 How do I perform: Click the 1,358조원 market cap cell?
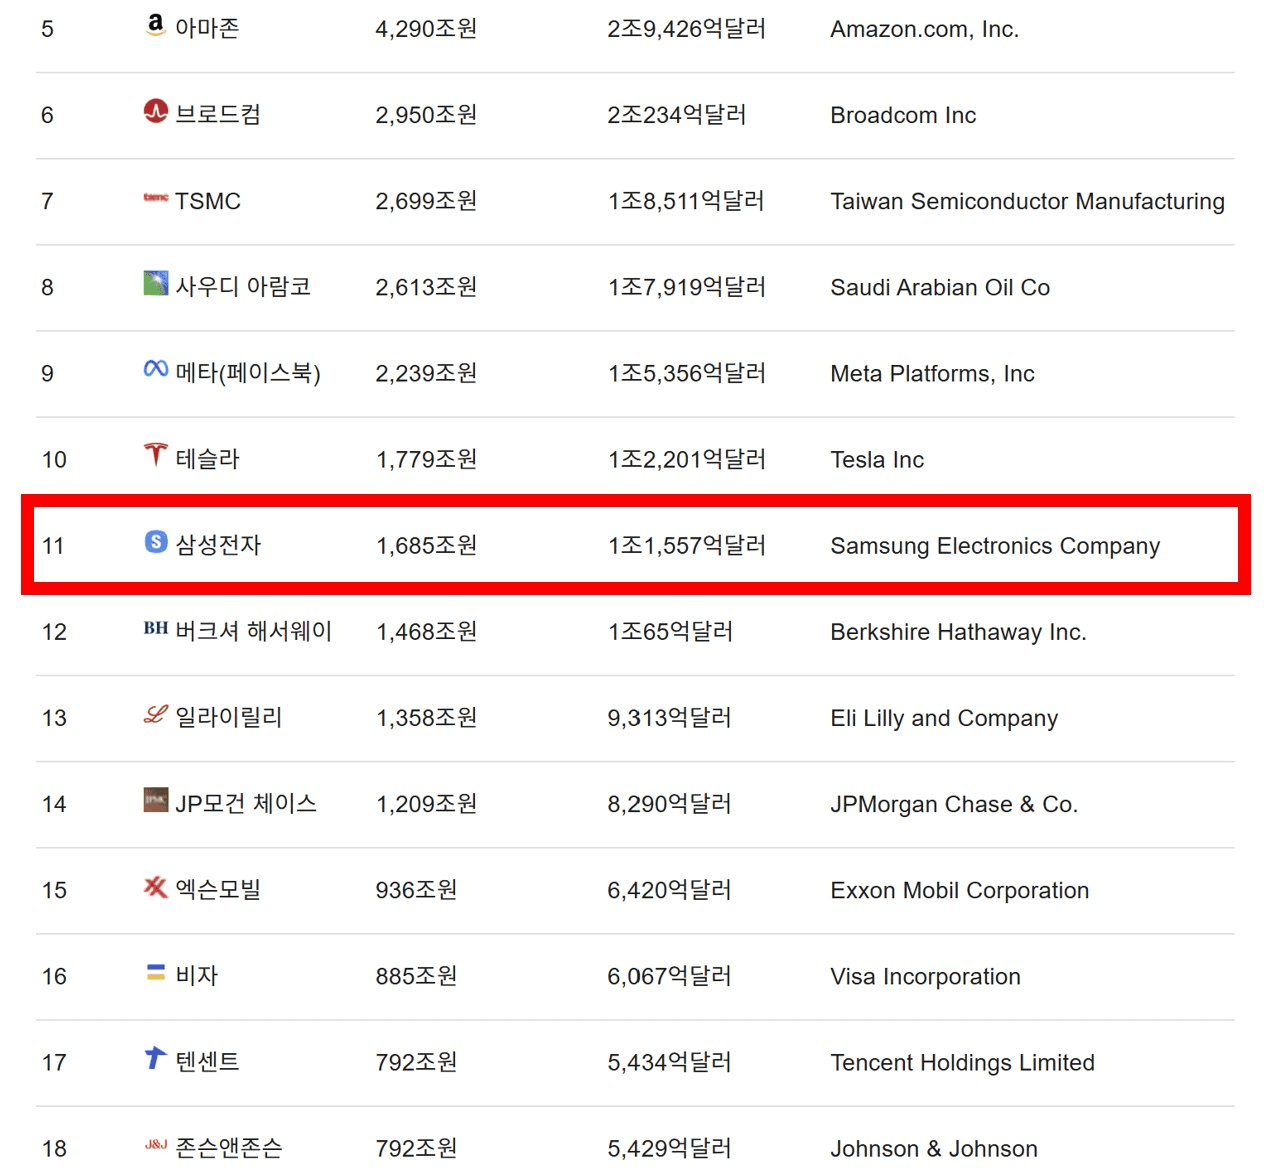pos(426,717)
